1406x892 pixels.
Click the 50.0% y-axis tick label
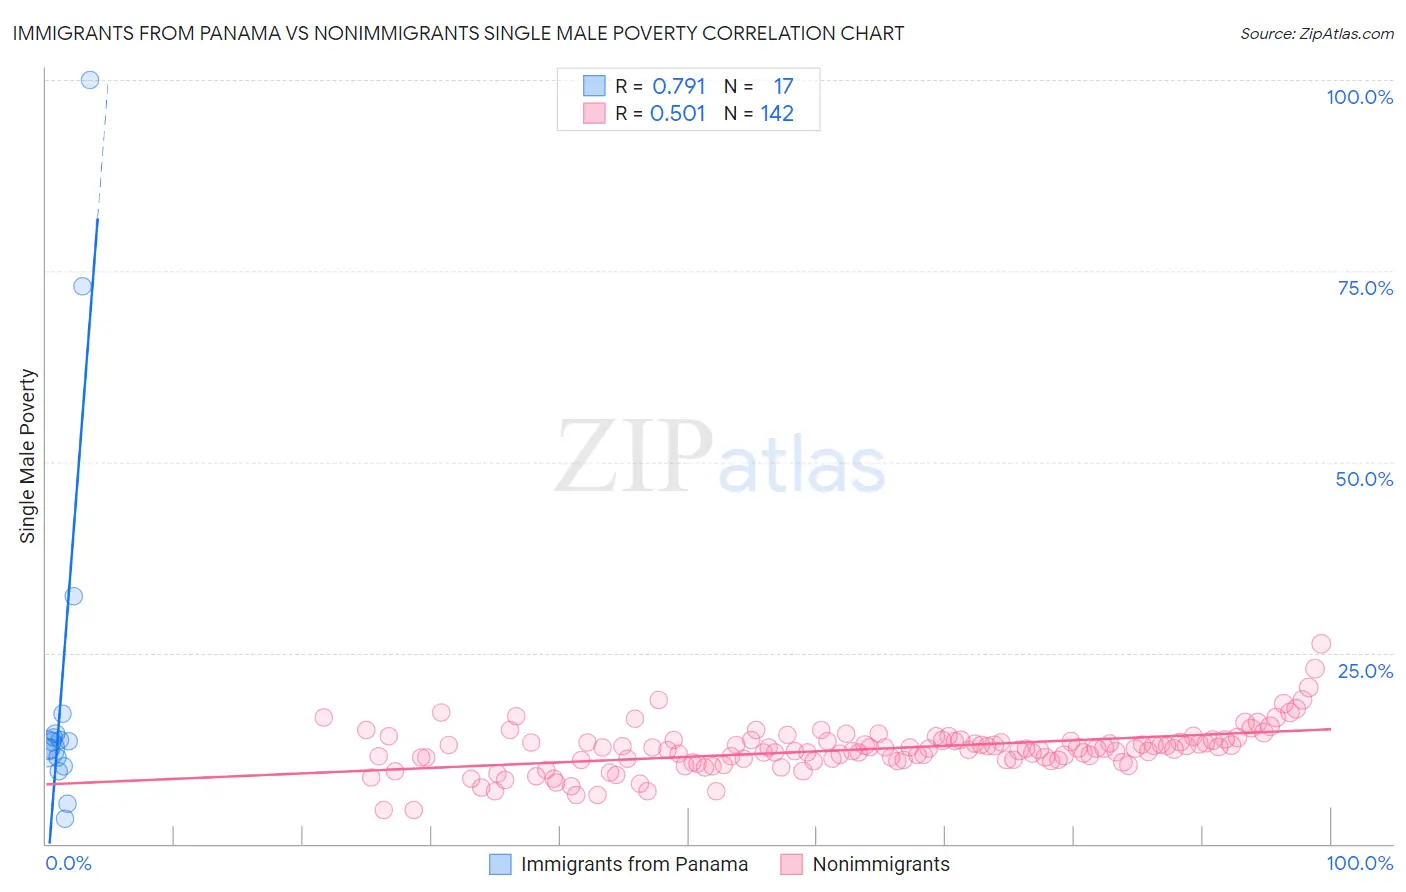point(1364,479)
